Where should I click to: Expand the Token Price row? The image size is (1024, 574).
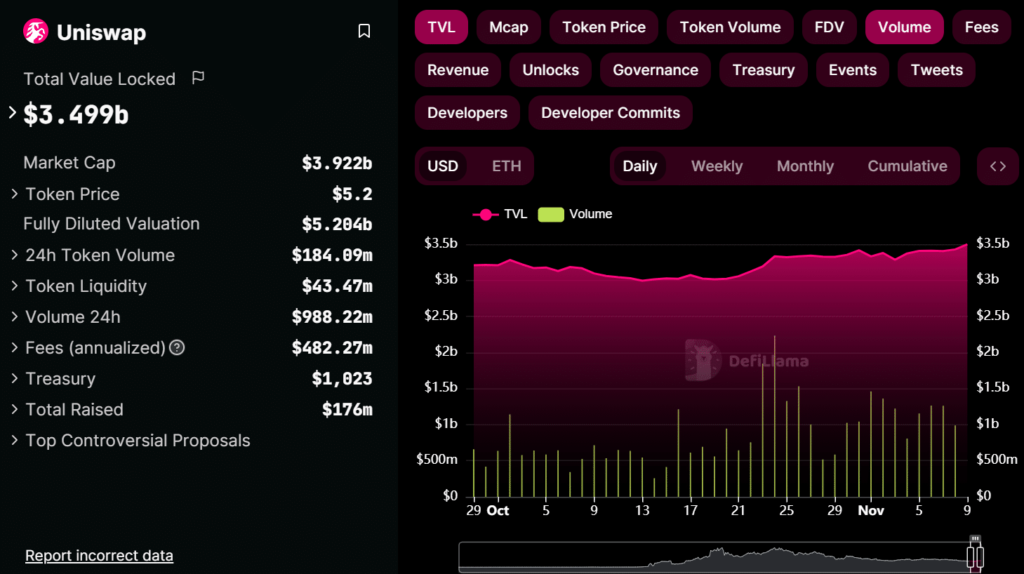coord(15,194)
